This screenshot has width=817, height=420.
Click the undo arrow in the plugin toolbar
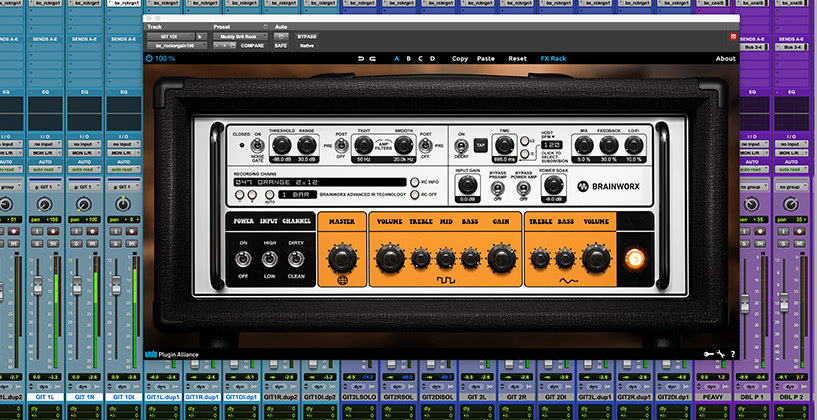point(361,58)
